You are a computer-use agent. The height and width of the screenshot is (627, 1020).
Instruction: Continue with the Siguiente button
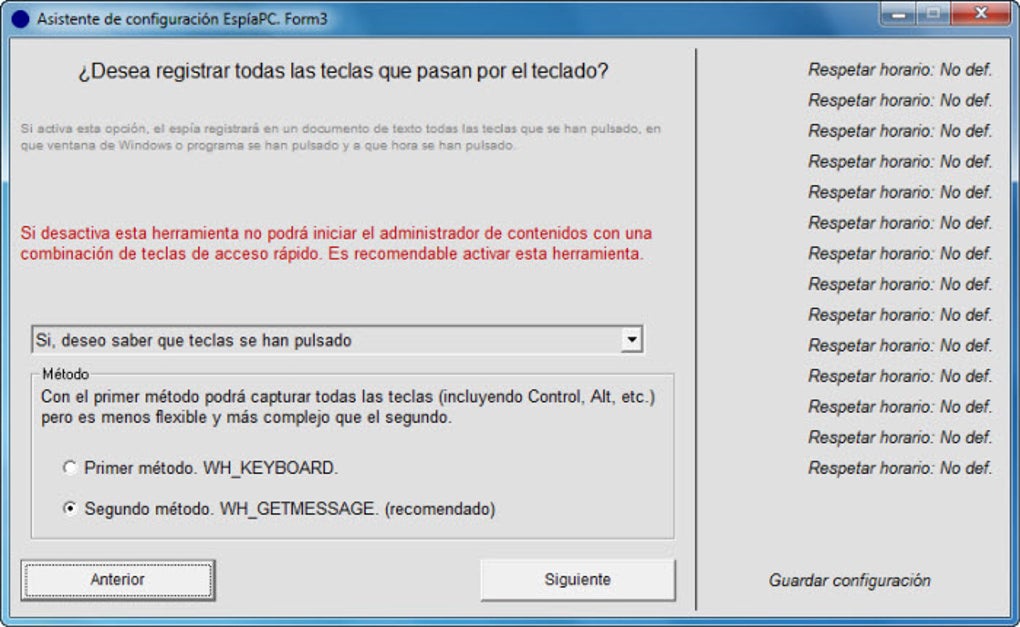pyautogui.click(x=578, y=580)
